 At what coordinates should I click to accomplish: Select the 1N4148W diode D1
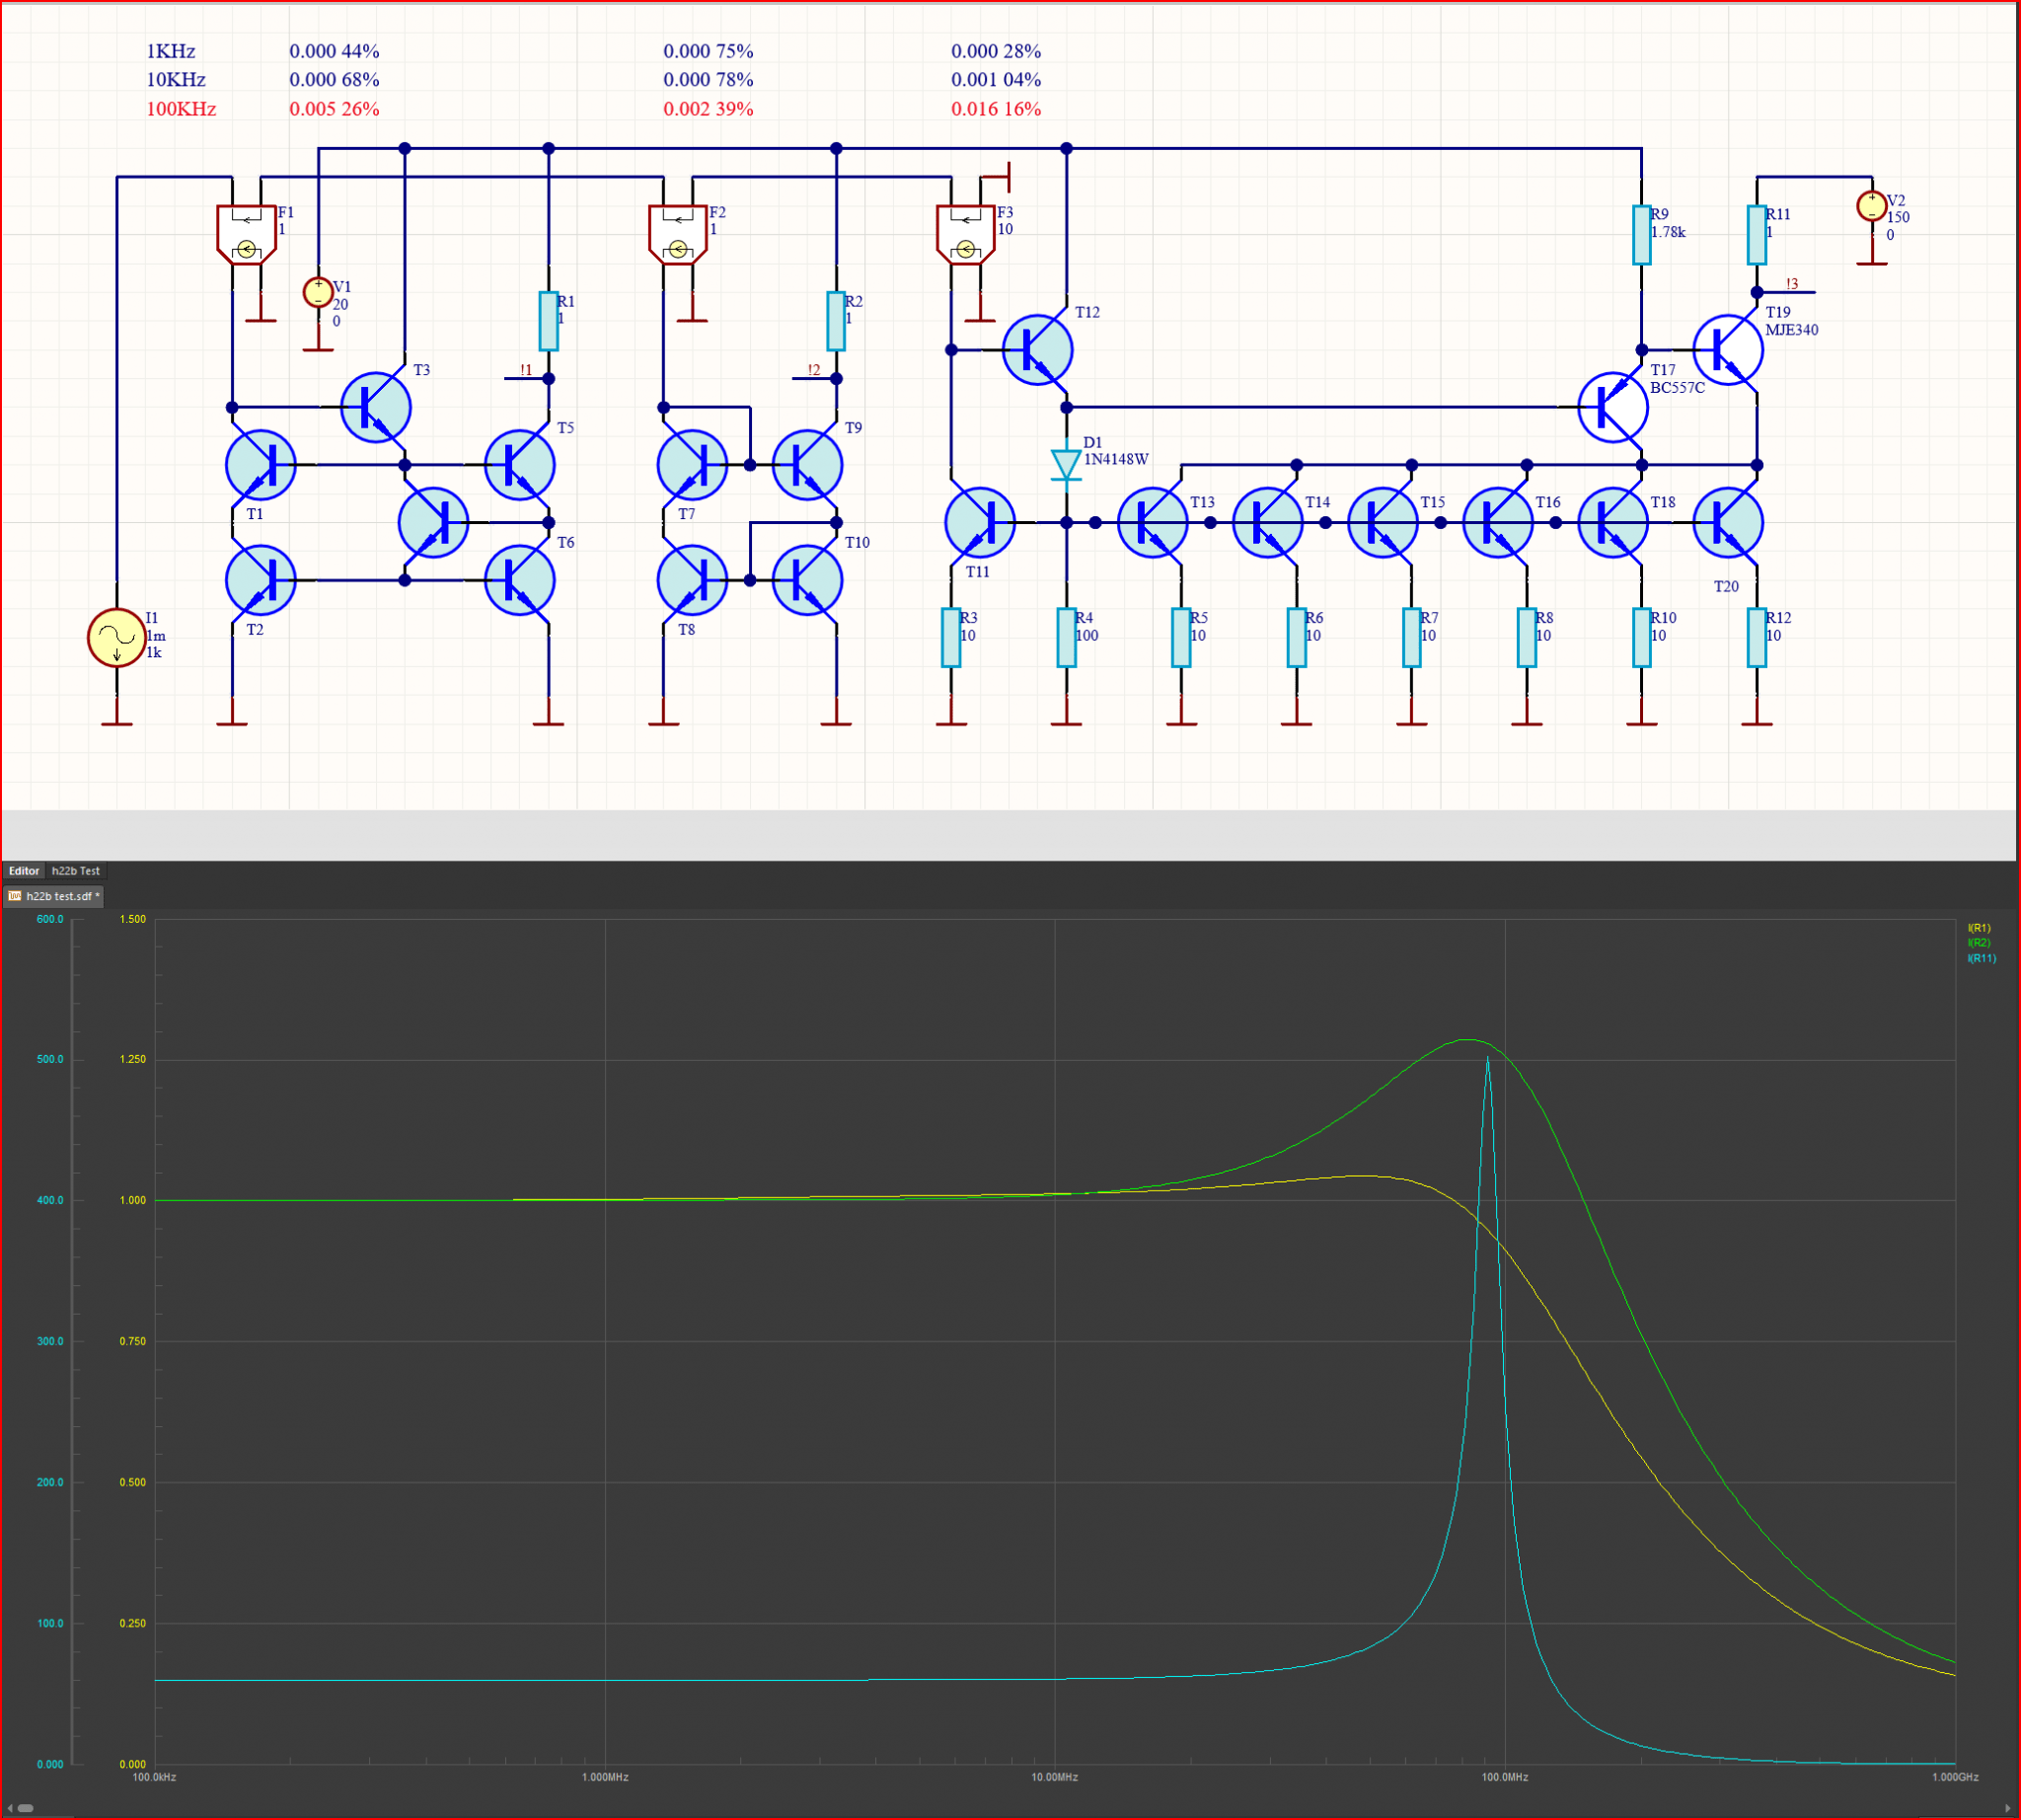1066,465
